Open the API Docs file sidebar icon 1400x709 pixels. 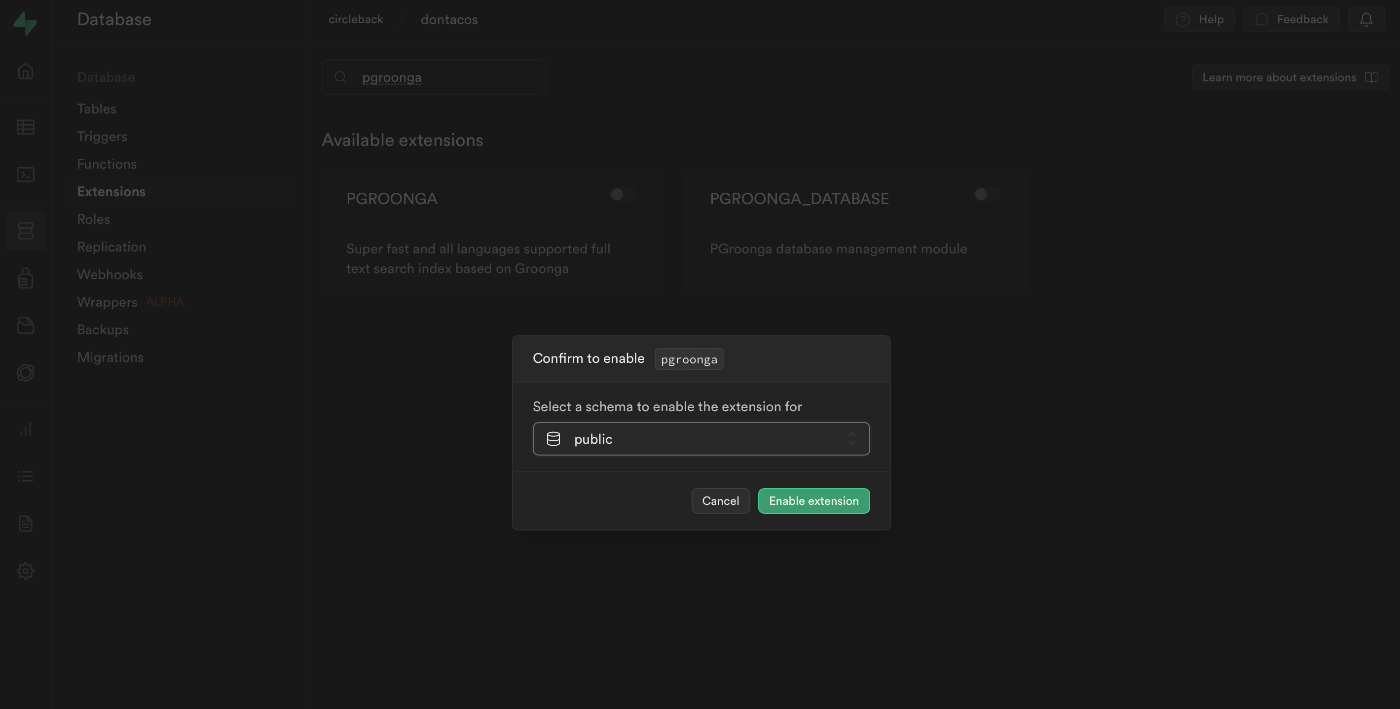click(26, 523)
